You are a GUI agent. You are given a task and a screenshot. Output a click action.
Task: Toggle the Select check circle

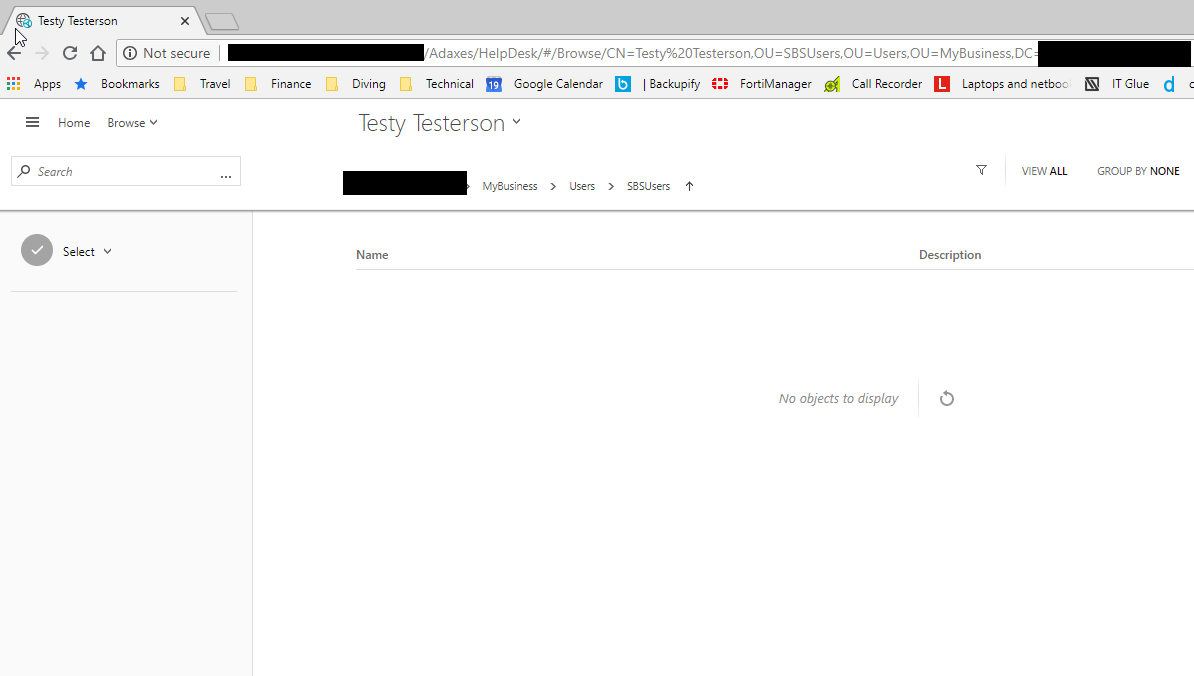[x=37, y=250]
